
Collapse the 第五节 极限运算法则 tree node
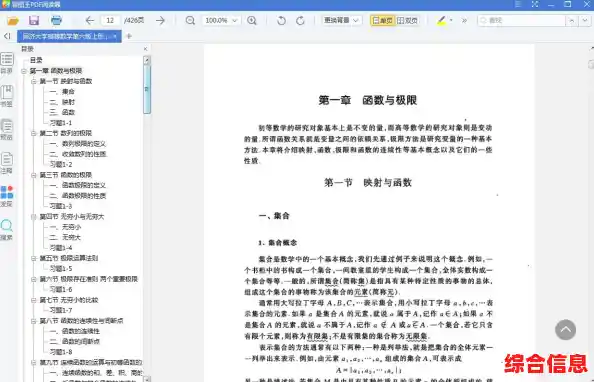[x=34, y=258]
